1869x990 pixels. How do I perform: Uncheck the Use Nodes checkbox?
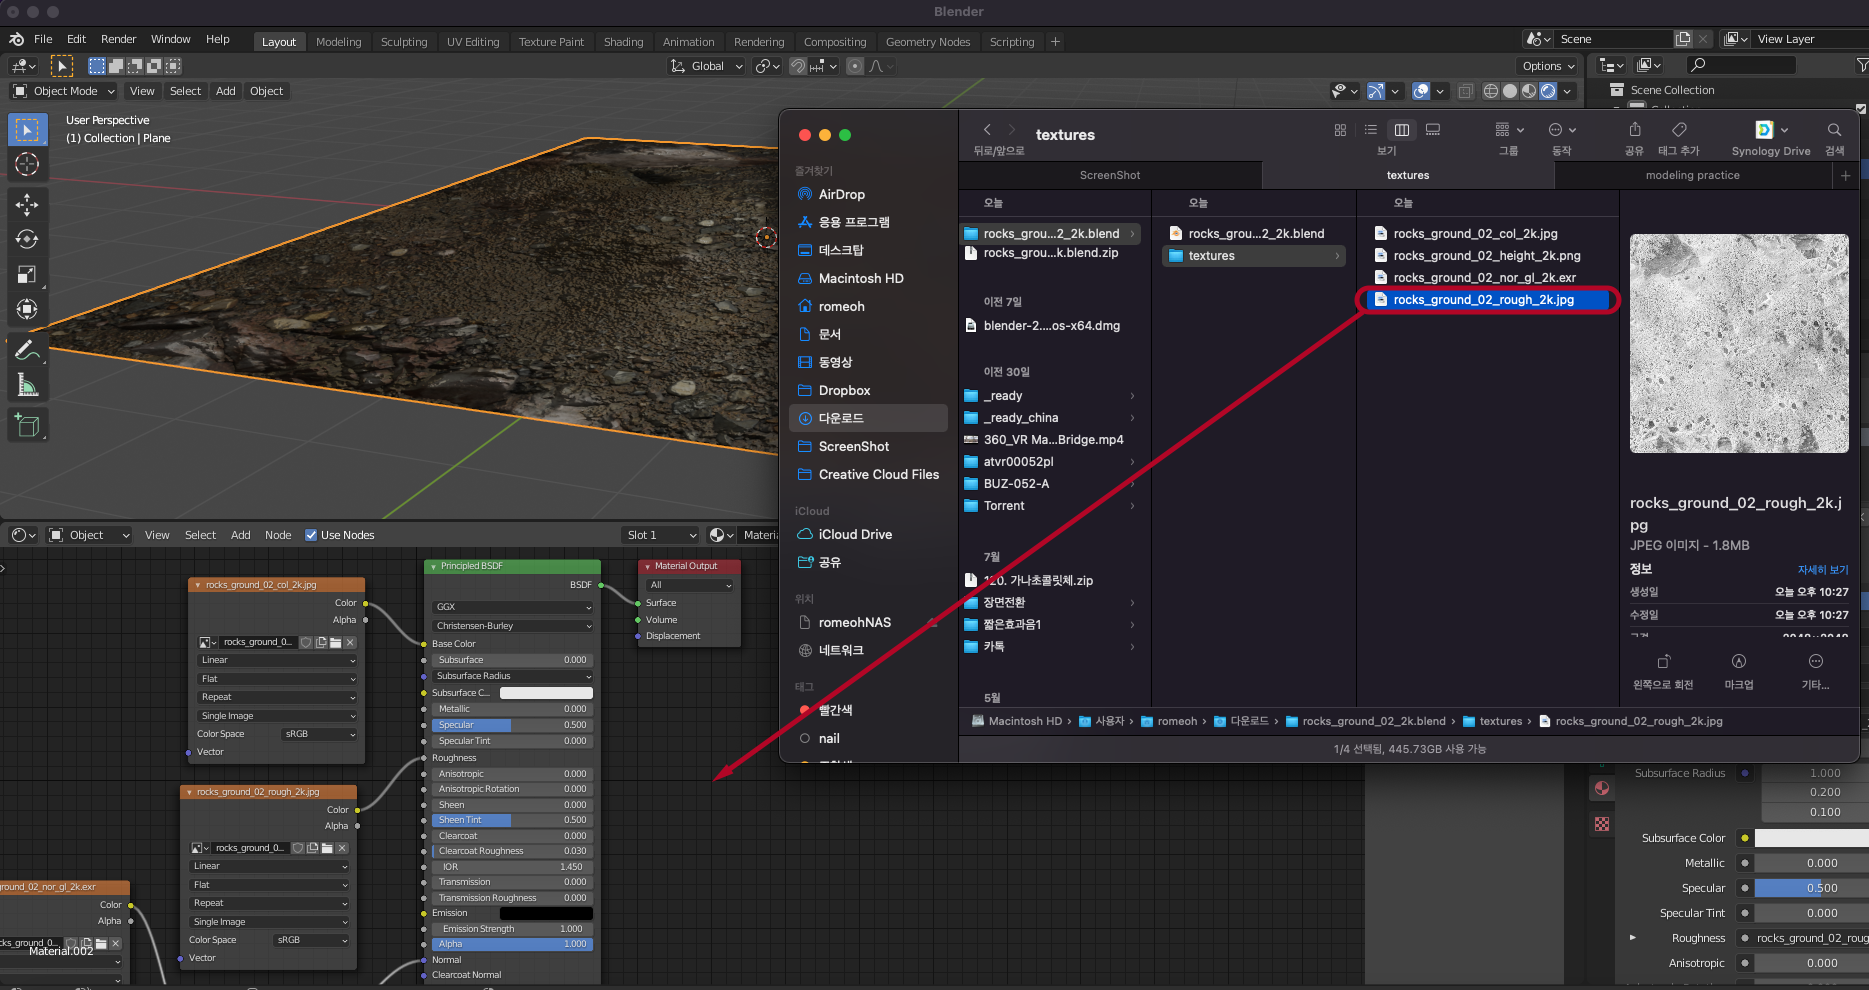pos(311,535)
